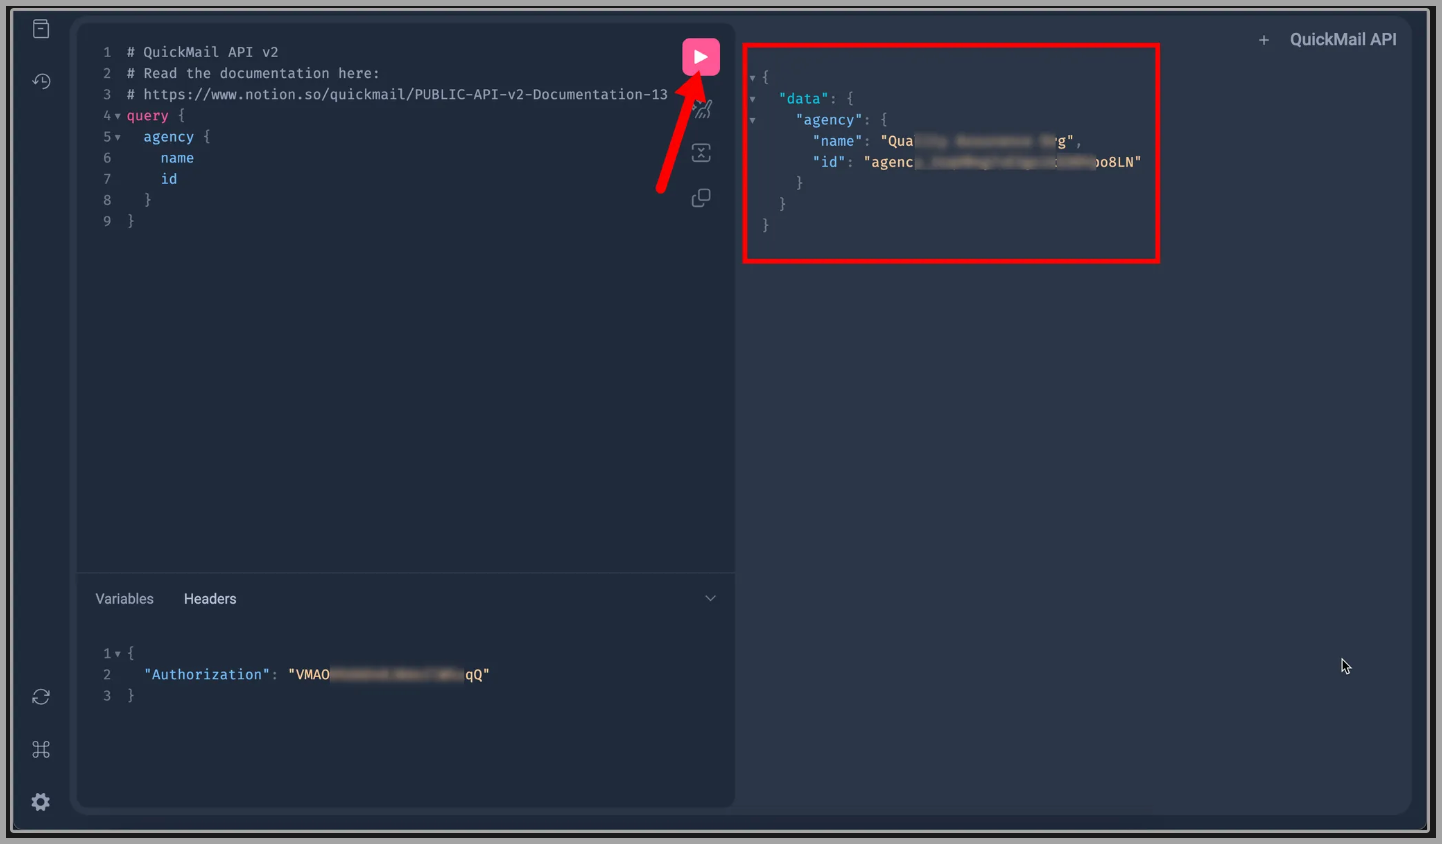Click the agency name value starting Qua
1442x844 pixels.
[x=977, y=141]
